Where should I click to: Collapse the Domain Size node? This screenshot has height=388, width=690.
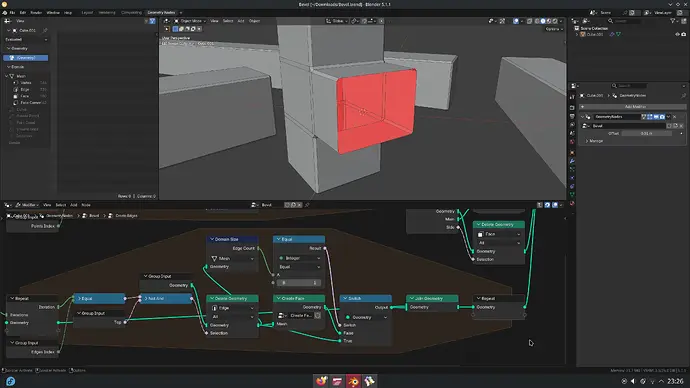point(212,239)
